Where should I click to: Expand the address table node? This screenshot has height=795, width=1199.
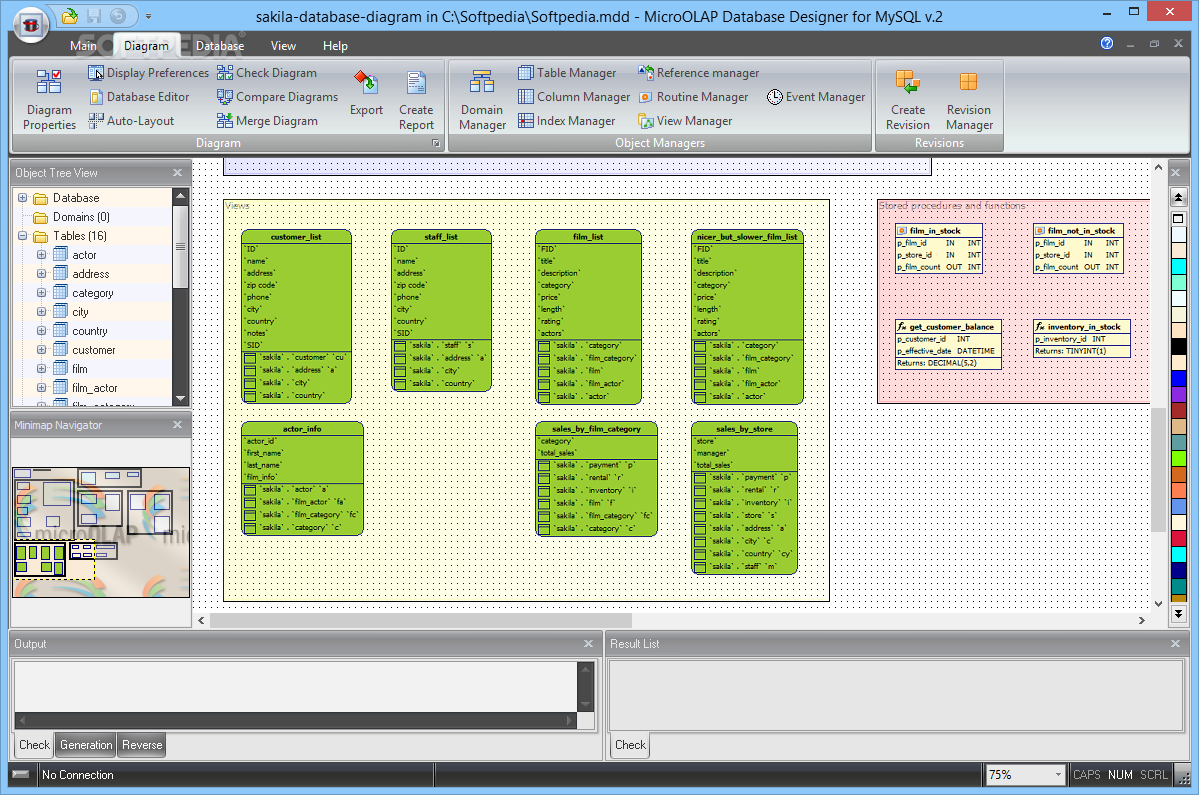41,274
